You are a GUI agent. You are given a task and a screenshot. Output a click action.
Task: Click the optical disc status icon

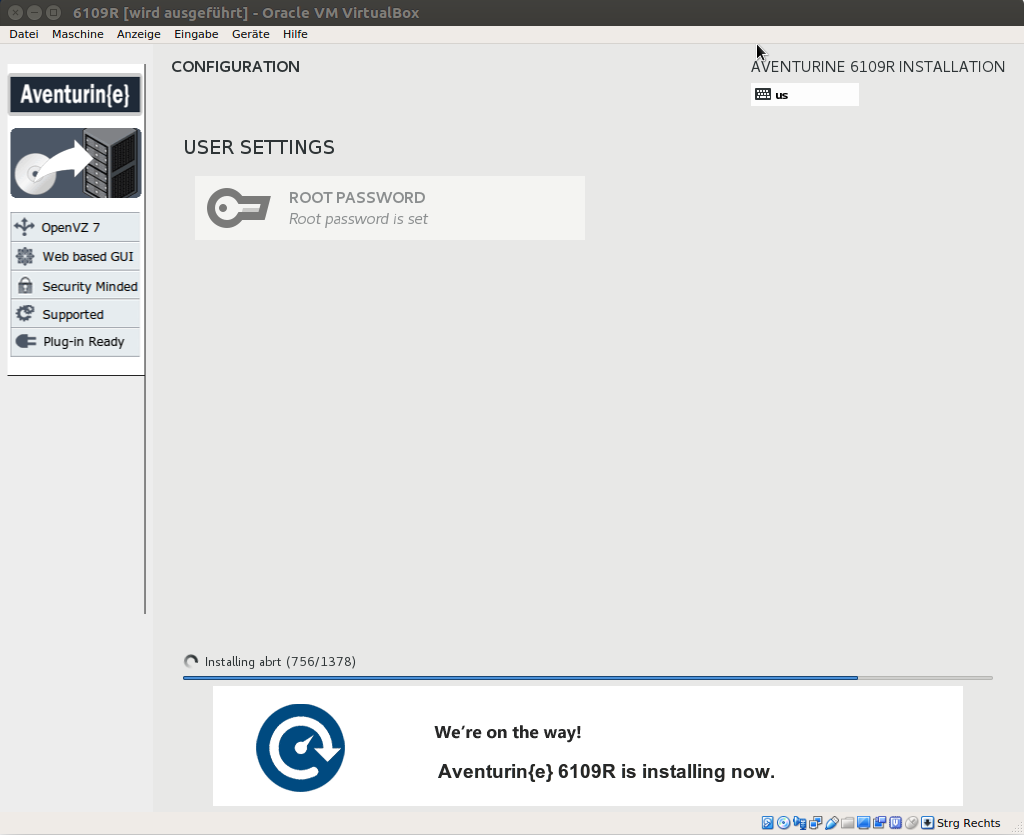[x=784, y=823]
